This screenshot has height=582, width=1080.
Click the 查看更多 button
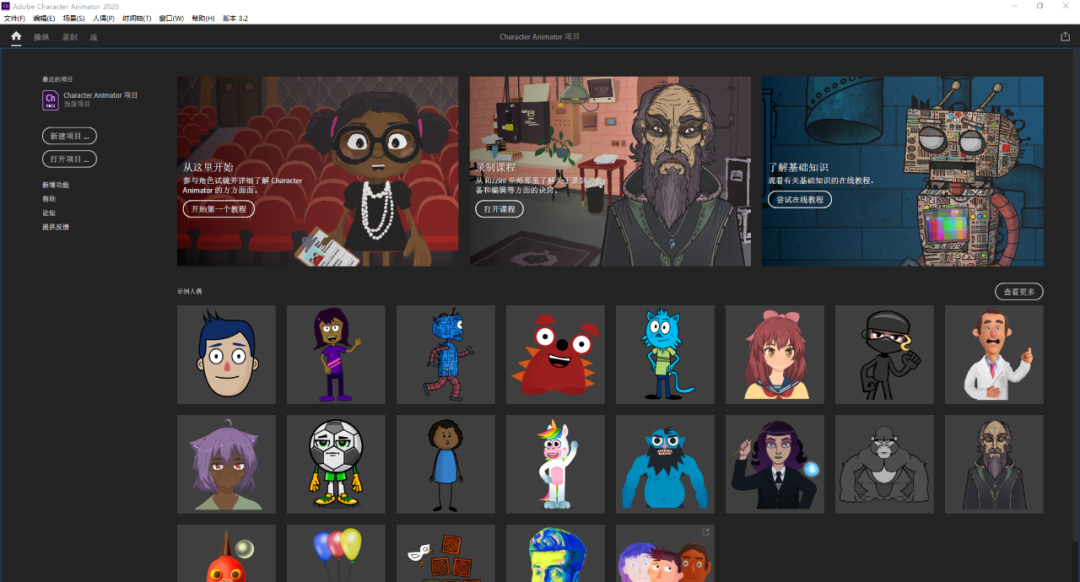pos(1019,291)
